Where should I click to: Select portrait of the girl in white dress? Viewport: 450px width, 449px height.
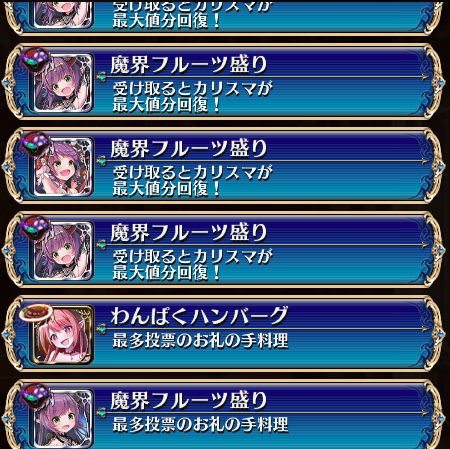pos(63,166)
